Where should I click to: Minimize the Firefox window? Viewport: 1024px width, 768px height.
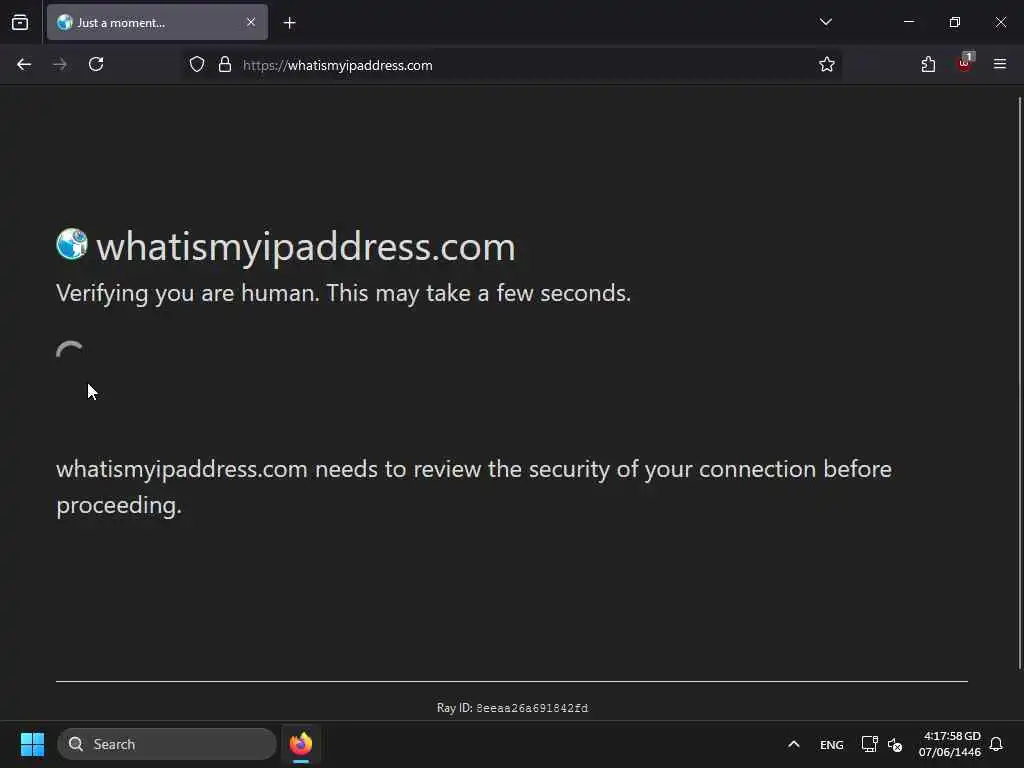coord(909,22)
